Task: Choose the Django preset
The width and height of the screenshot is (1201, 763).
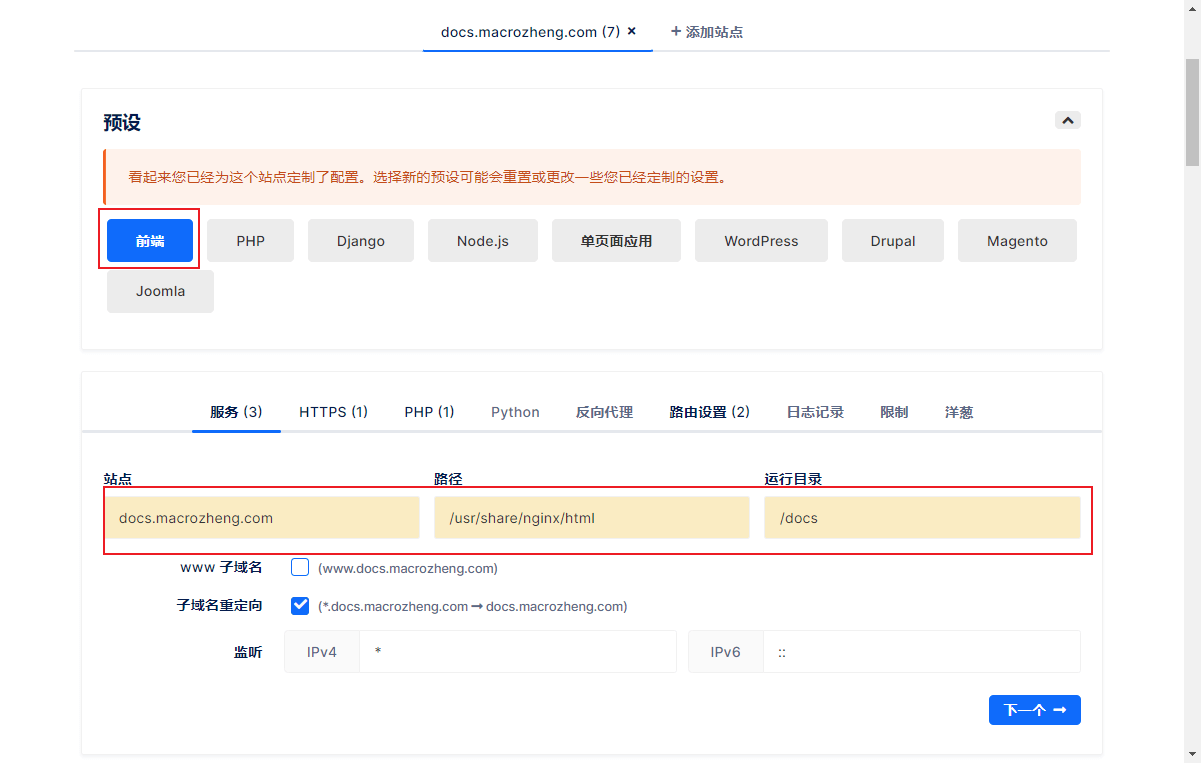Action: 361,241
